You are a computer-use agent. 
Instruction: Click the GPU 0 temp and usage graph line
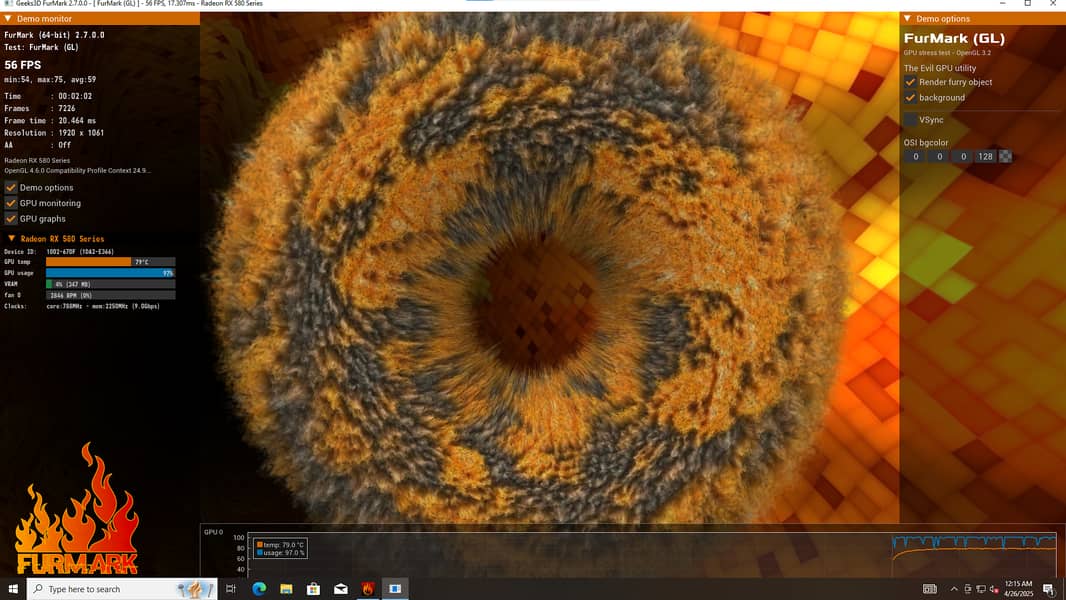pyautogui.click(x=974, y=548)
